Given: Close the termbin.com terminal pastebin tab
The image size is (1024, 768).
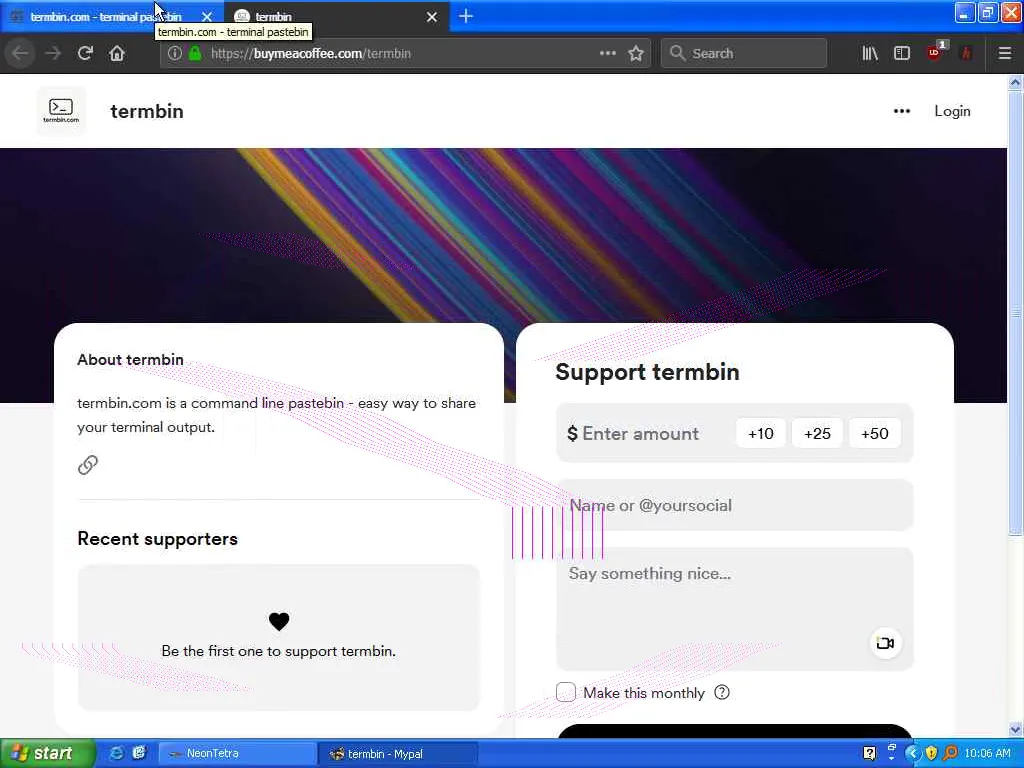Looking at the screenshot, I should click(207, 16).
